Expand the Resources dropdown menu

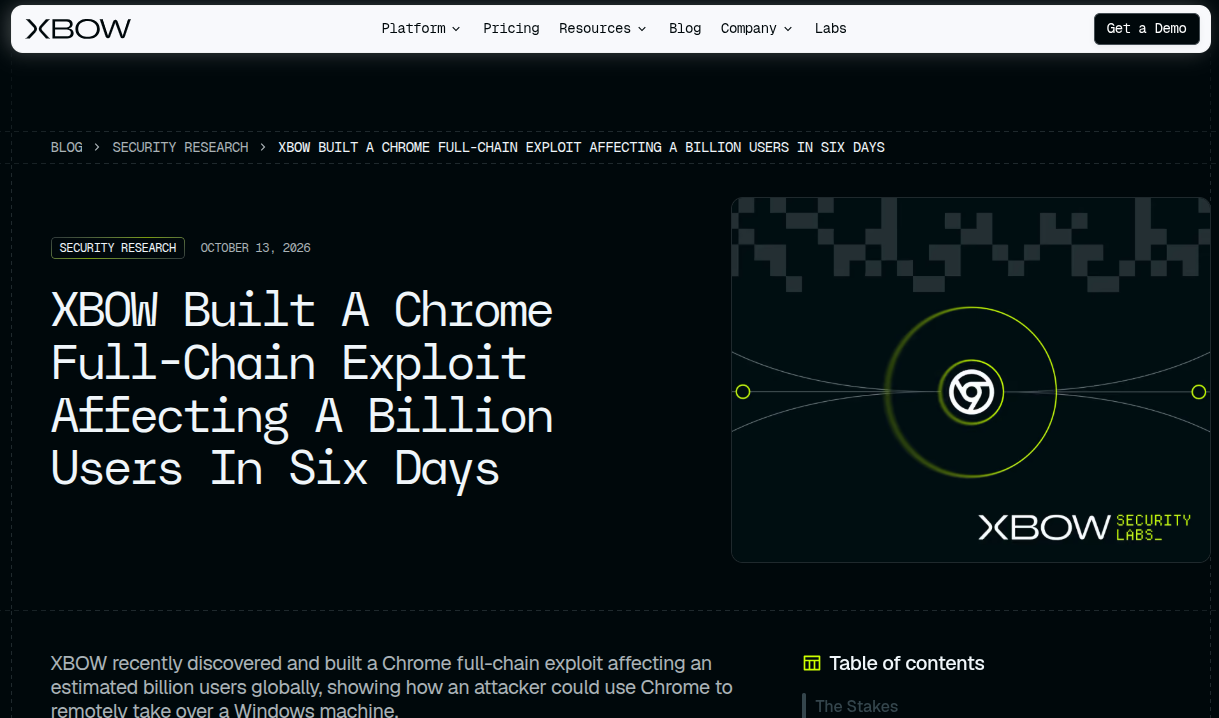click(603, 29)
